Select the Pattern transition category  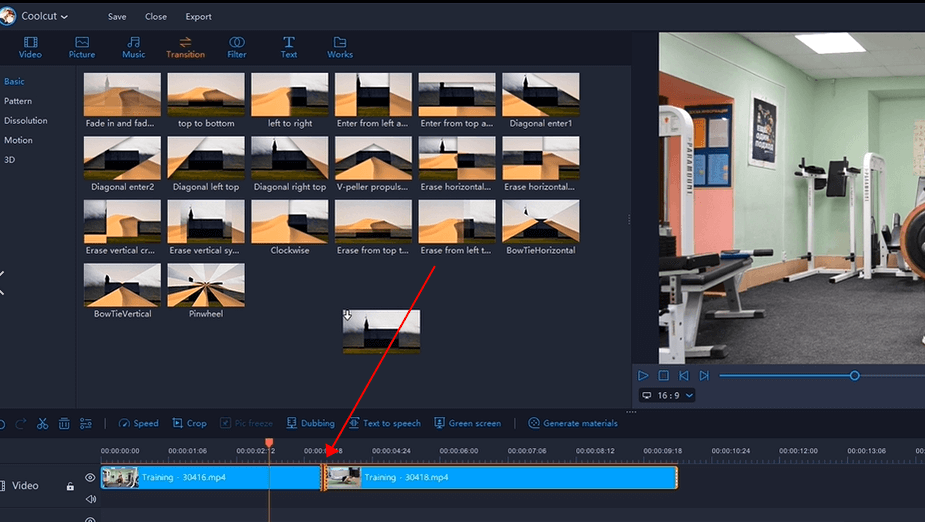(18, 101)
